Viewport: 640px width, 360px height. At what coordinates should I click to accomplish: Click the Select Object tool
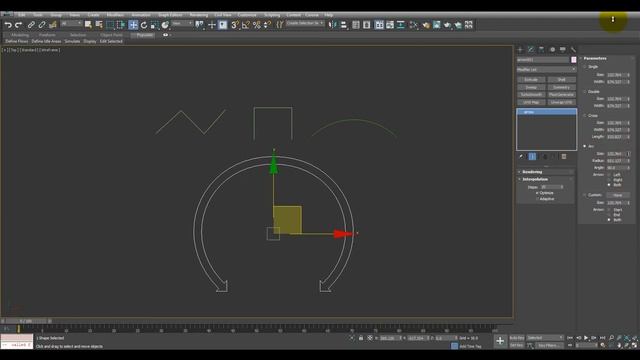(88, 25)
